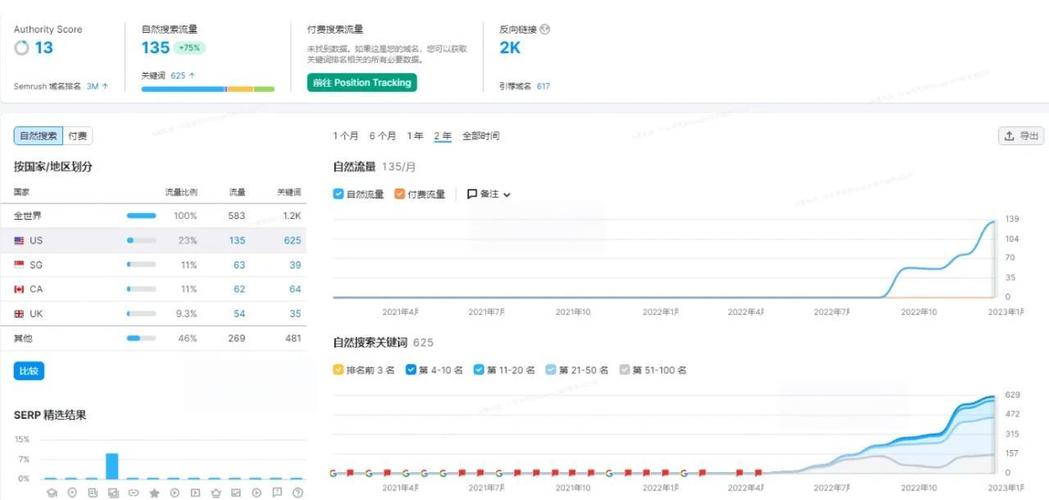Expand the US country row

(x=36, y=241)
